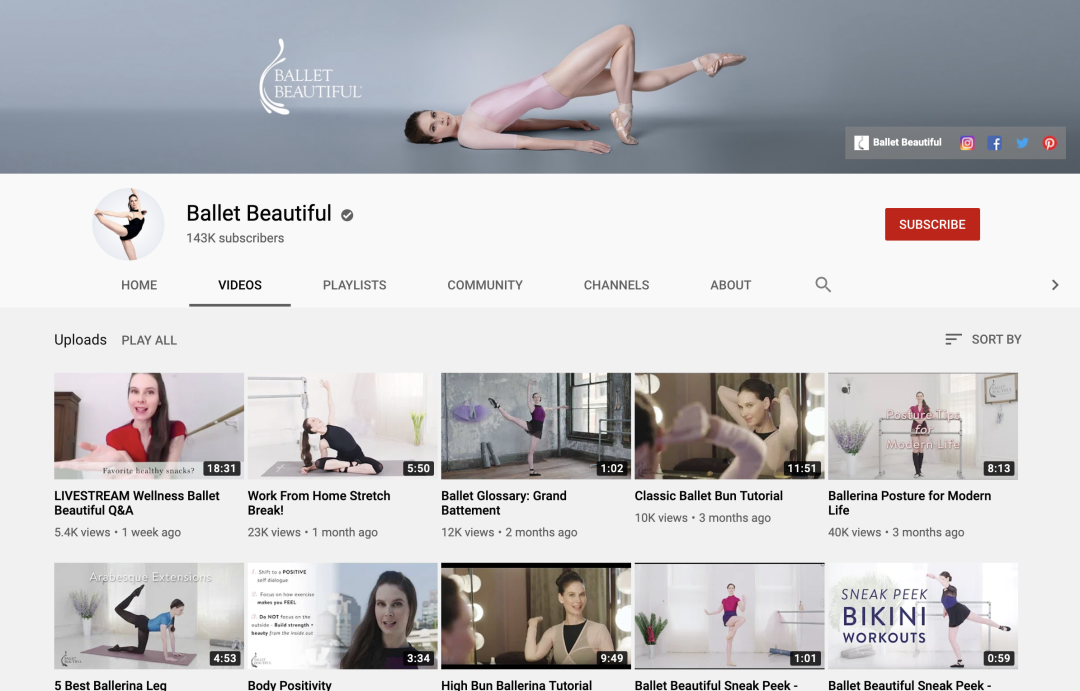
Task: Click the Twitter bird icon
Action: tap(1022, 143)
